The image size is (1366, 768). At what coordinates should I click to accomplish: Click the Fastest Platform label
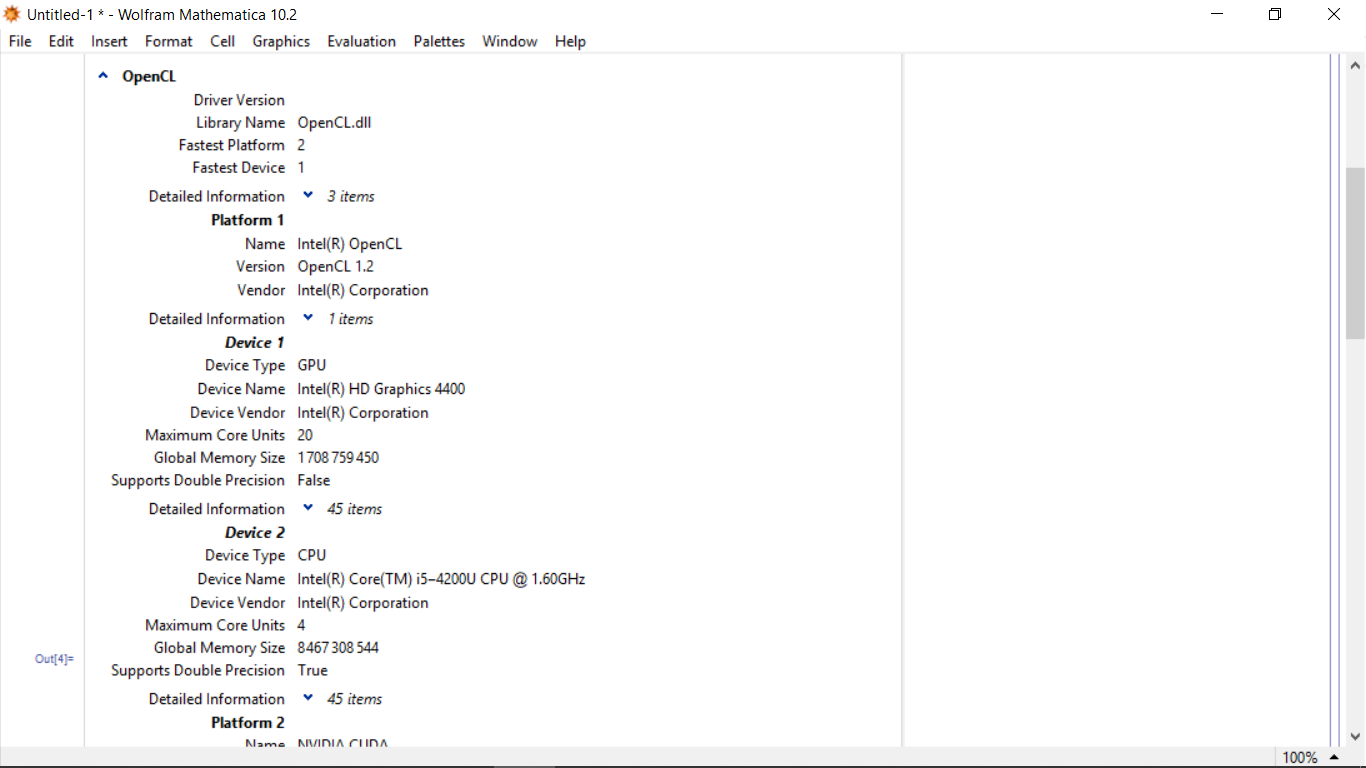(x=232, y=145)
